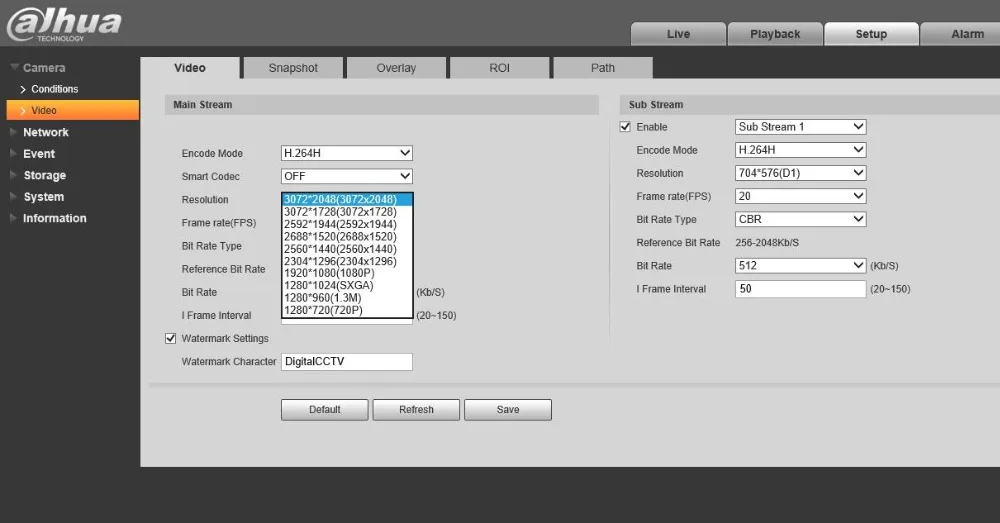Open the Sub Stream 1 dropdown
The height and width of the screenshot is (523, 1000).
click(800, 127)
